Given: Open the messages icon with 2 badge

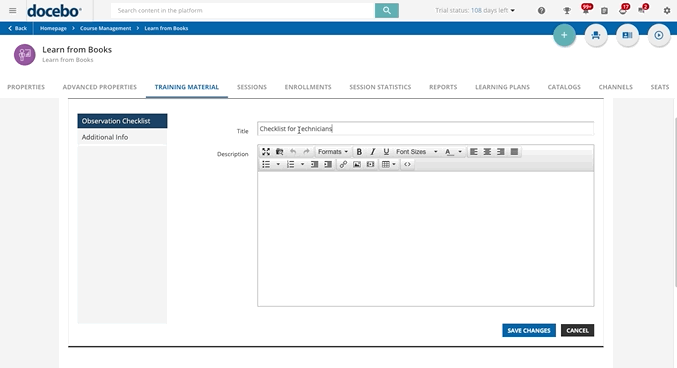Looking at the screenshot, I should pyautogui.click(x=642, y=10).
